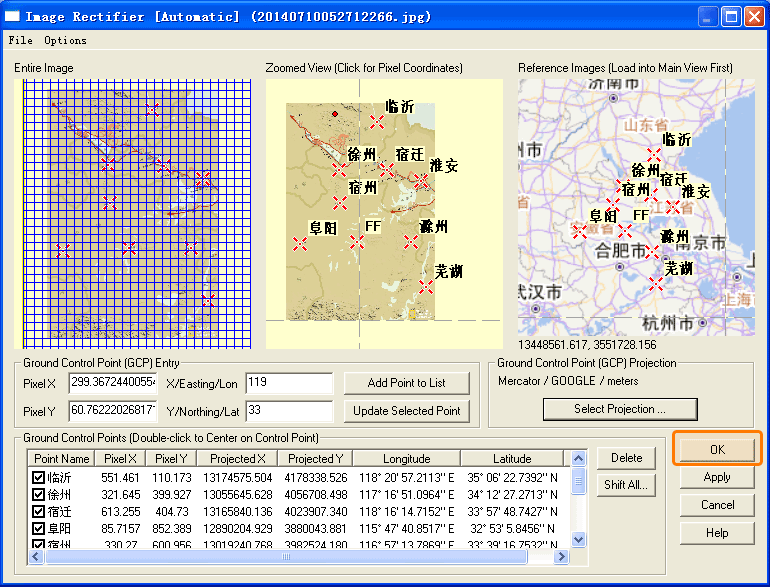Click the Projected Y column header
The width and height of the screenshot is (770, 587).
click(315, 459)
